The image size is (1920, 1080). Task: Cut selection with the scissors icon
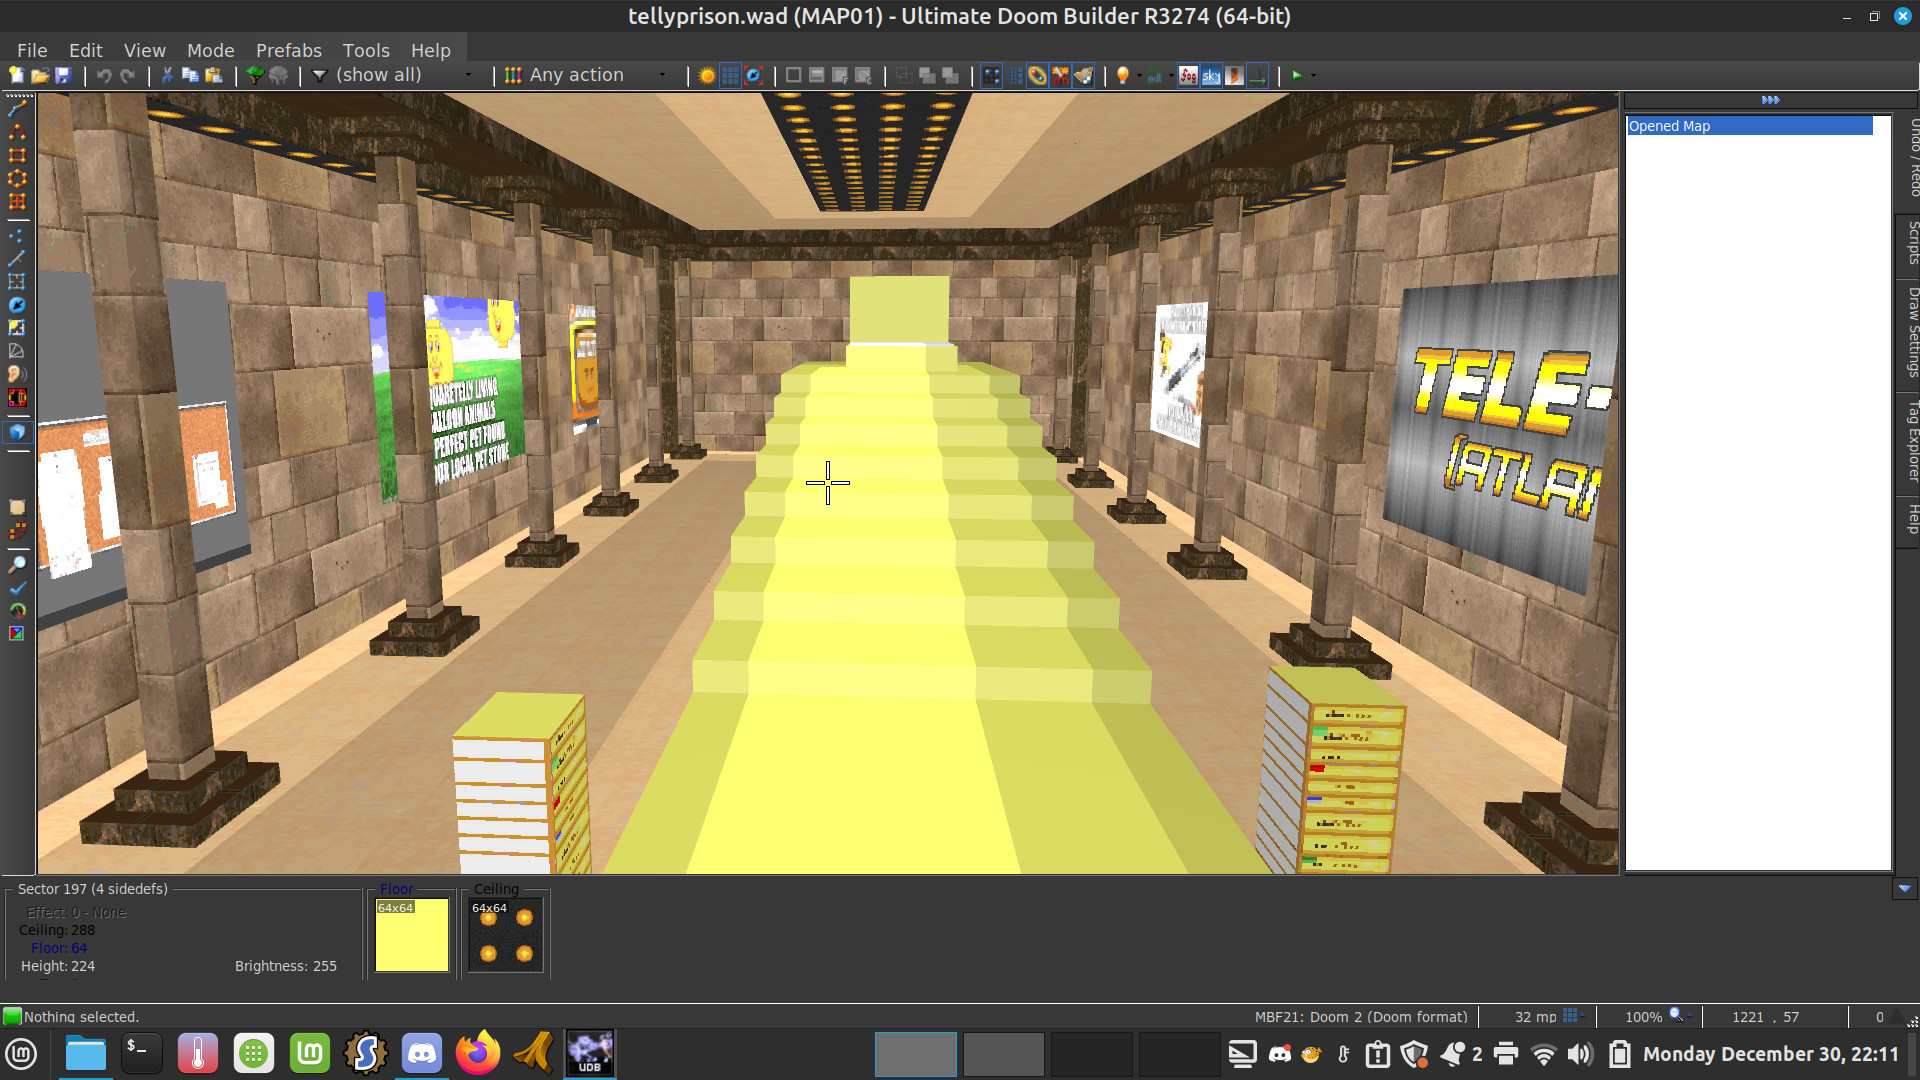click(x=167, y=76)
